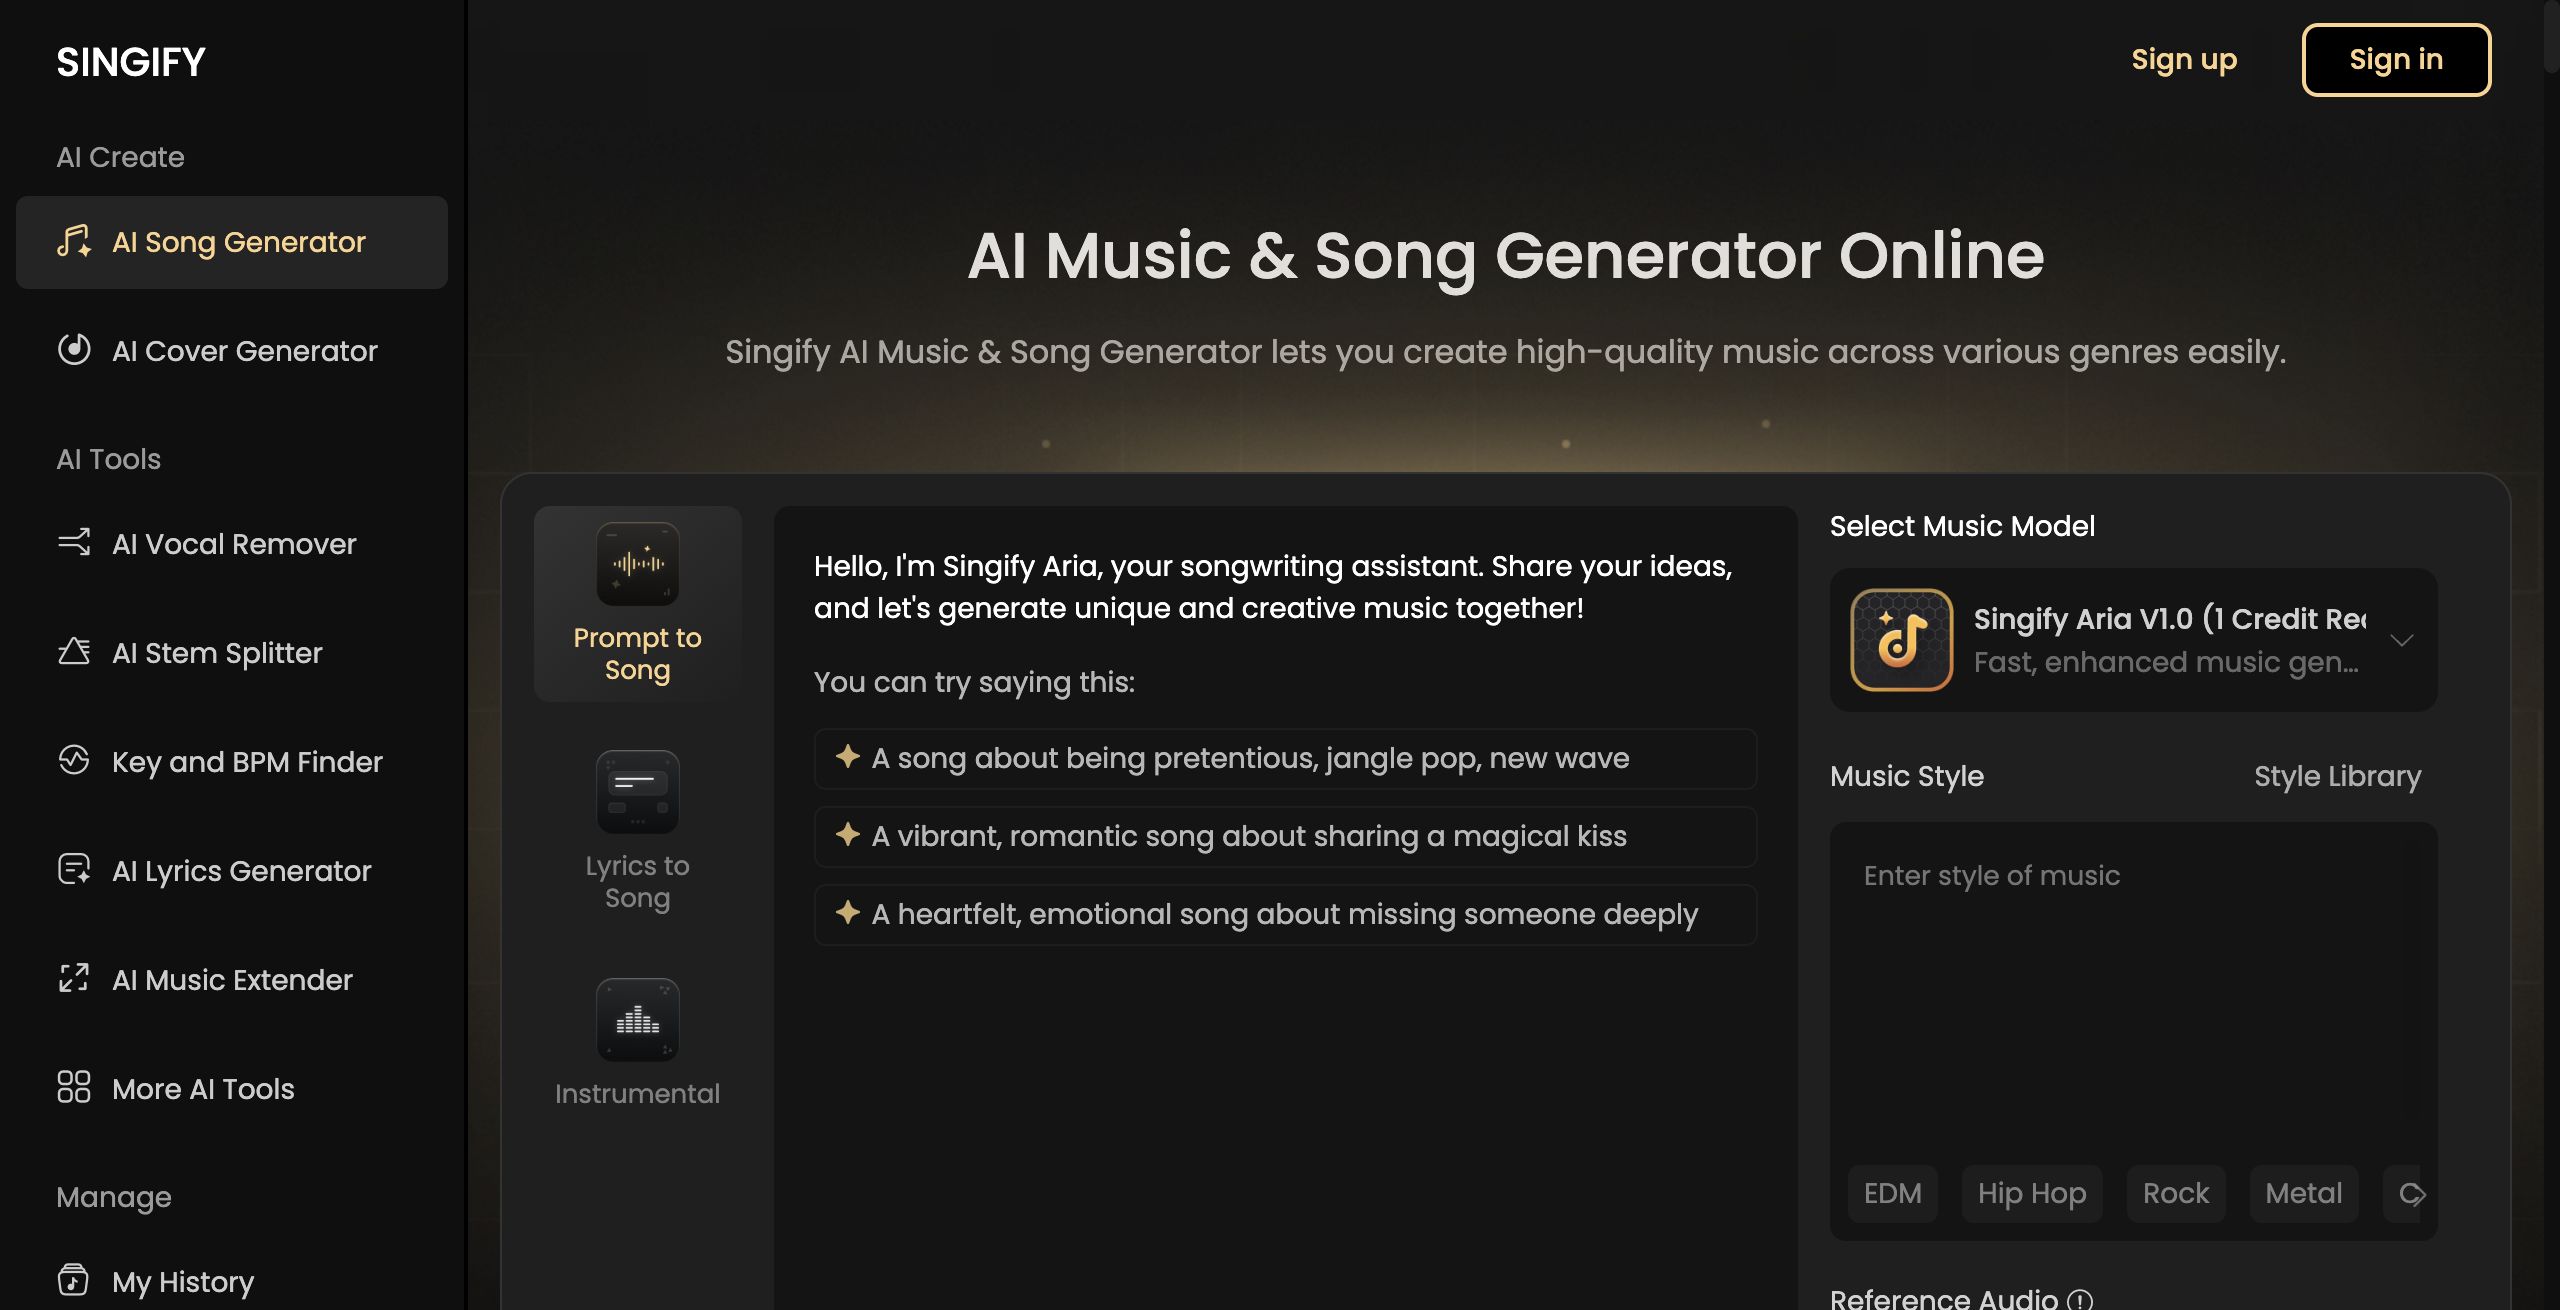Click the 'AI Tools' section label
Image resolution: width=2560 pixels, height=1310 pixels.
pos(109,459)
